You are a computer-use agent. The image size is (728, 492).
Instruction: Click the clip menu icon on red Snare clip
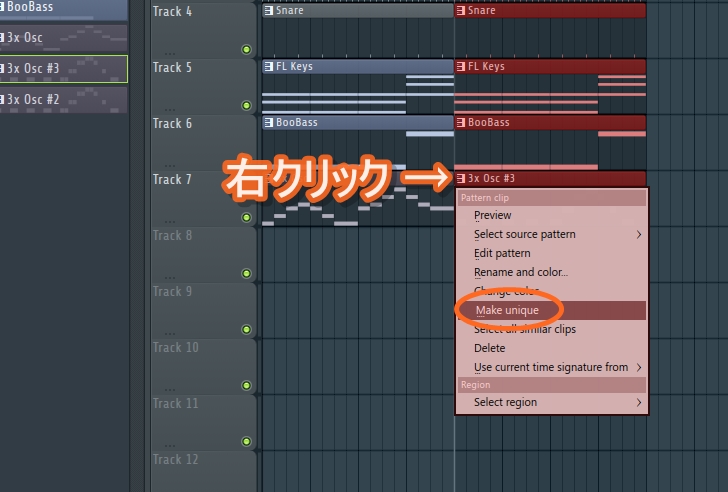[x=461, y=11]
